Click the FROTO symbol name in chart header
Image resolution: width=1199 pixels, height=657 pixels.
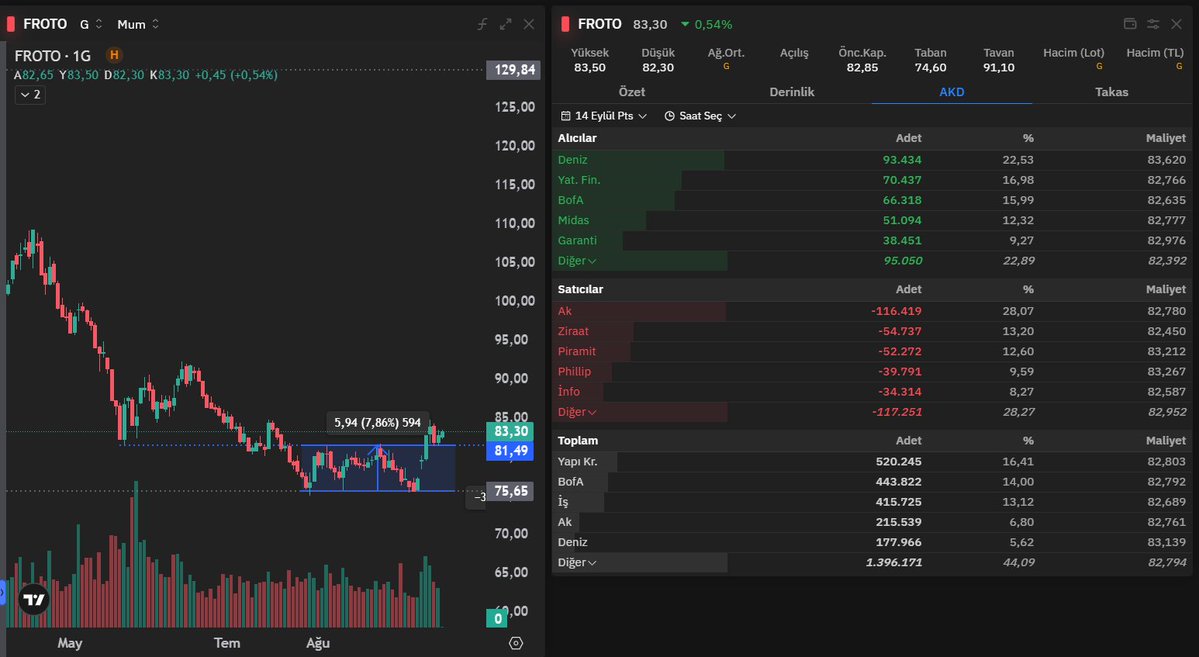point(45,24)
